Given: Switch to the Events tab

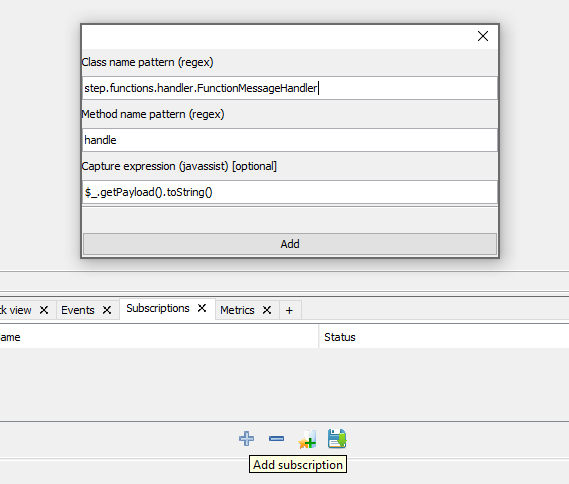Looking at the screenshot, I should 78,310.
